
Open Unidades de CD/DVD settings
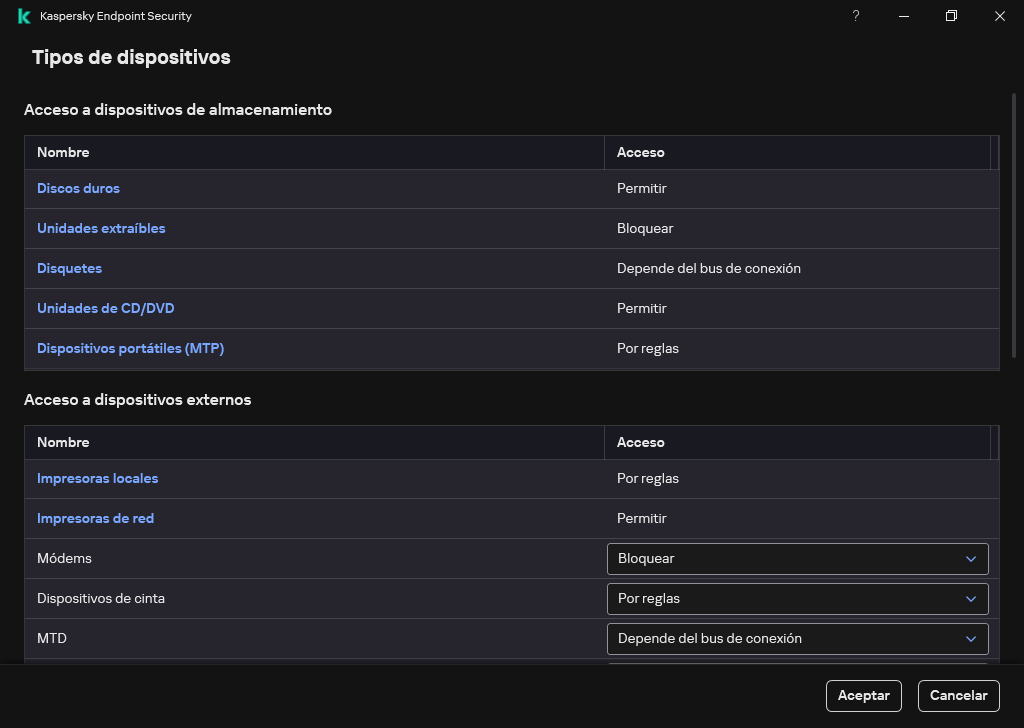pos(105,308)
